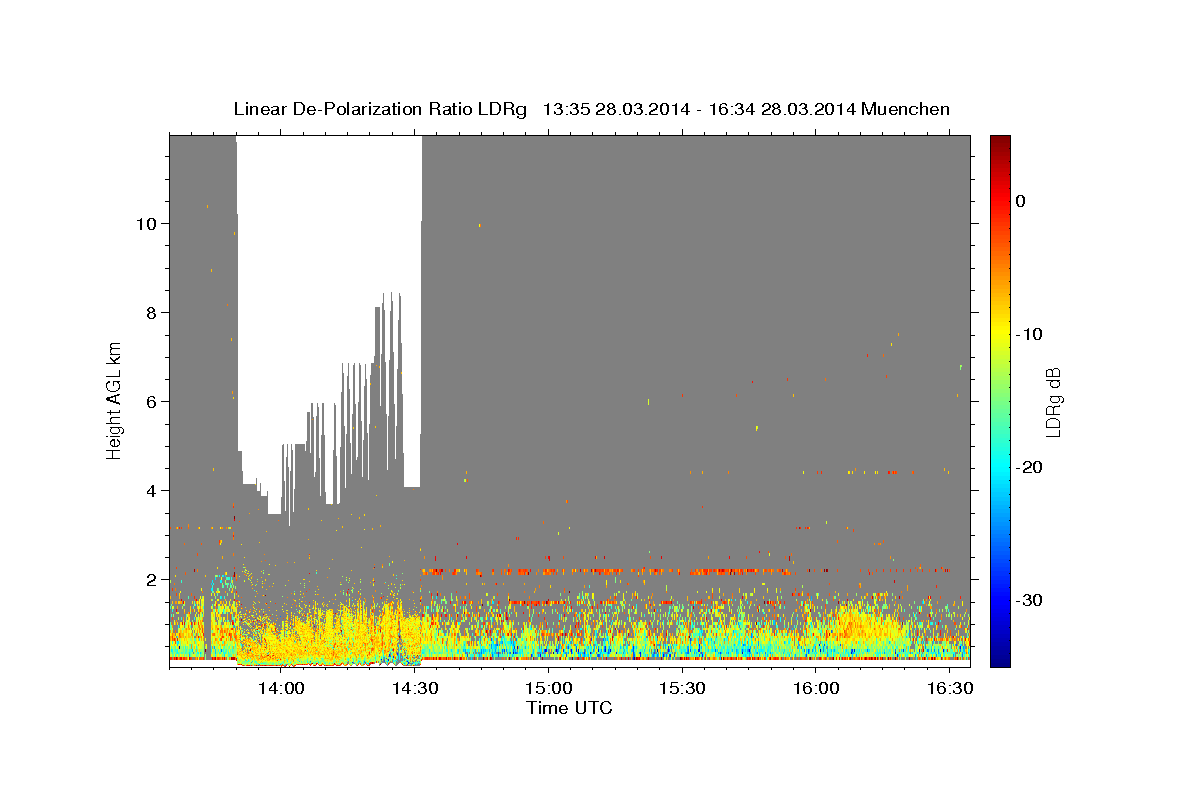The height and width of the screenshot is (800, 1200).
Task: Click the height tick label 8
Action: click(152, 312)
